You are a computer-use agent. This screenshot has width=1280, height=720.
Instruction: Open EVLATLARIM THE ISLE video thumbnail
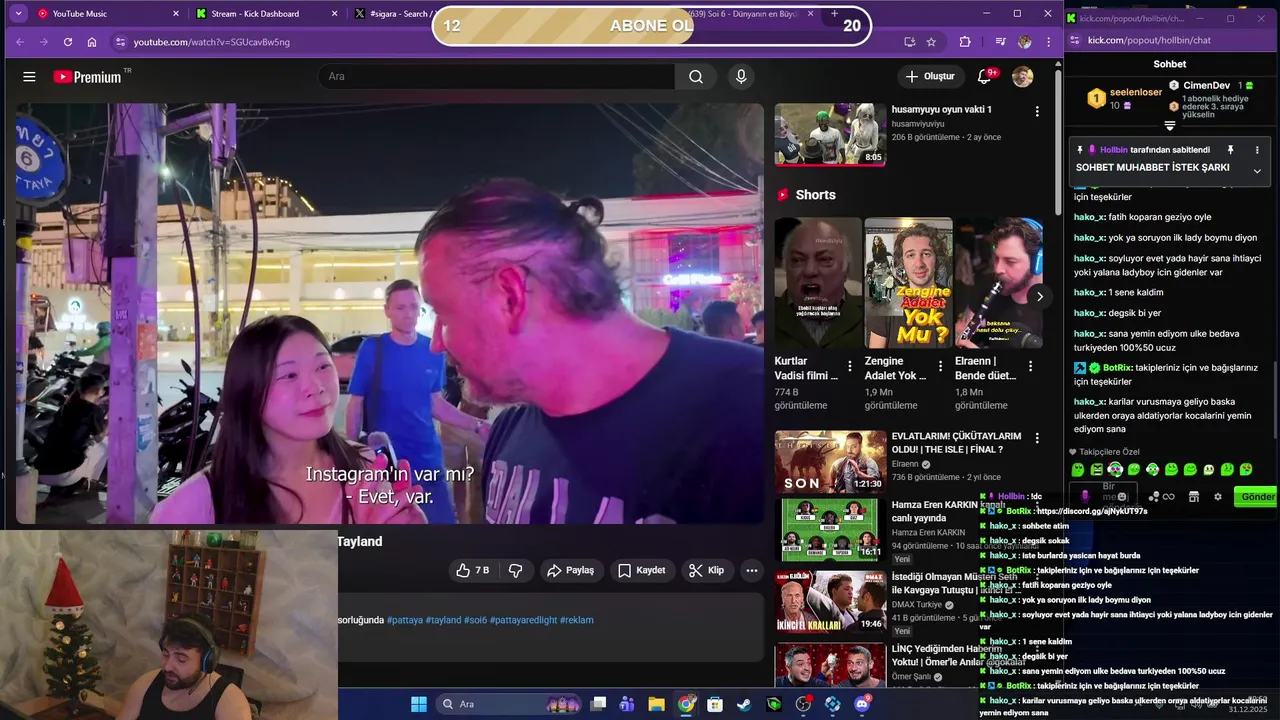(830, 462)
